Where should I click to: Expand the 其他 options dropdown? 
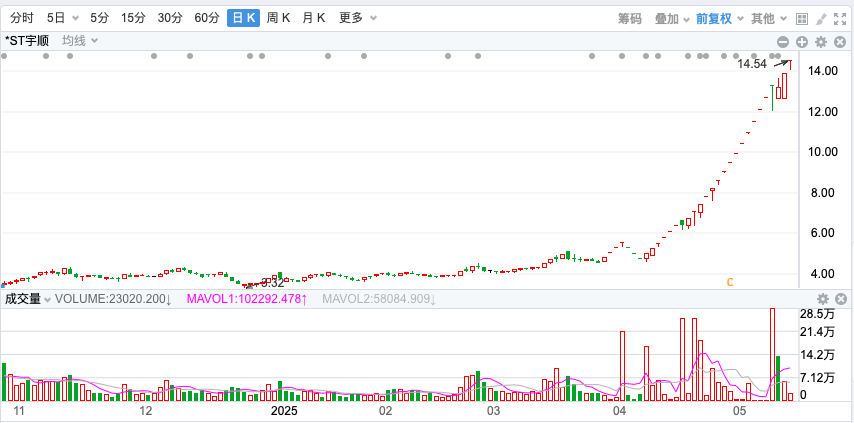768,19
